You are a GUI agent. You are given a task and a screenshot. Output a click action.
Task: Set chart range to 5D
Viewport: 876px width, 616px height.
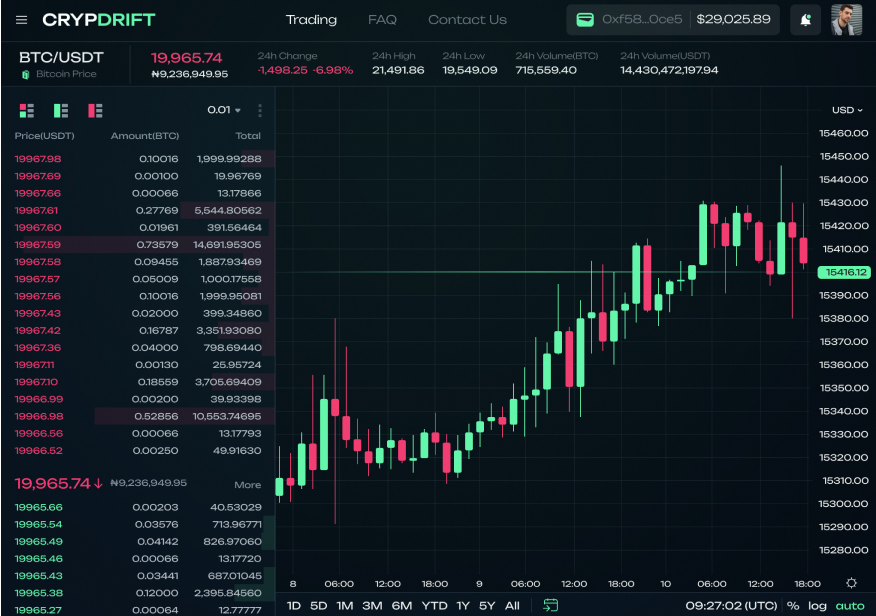pos(318,605)
